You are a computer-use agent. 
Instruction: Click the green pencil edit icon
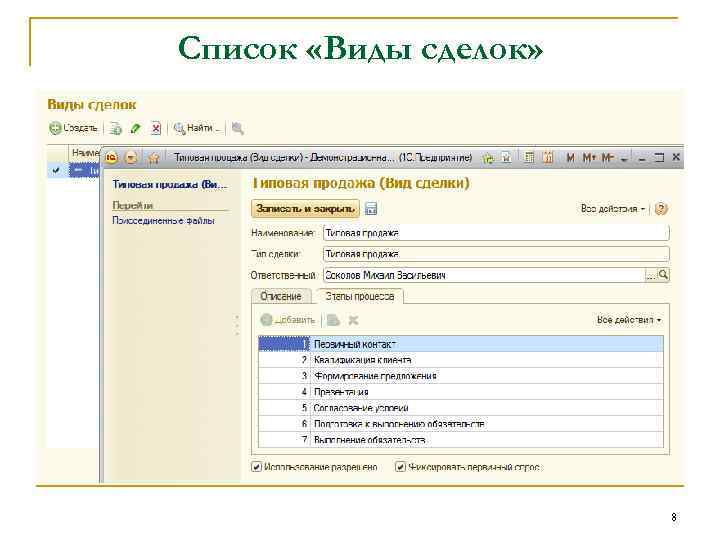click(x=135, y=129)
